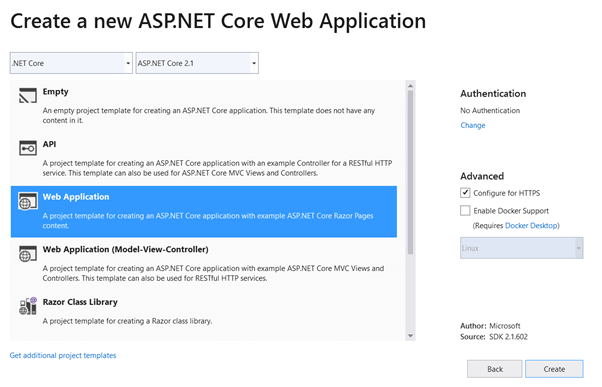Enable Docker Support checkbox

coord(465,210)
